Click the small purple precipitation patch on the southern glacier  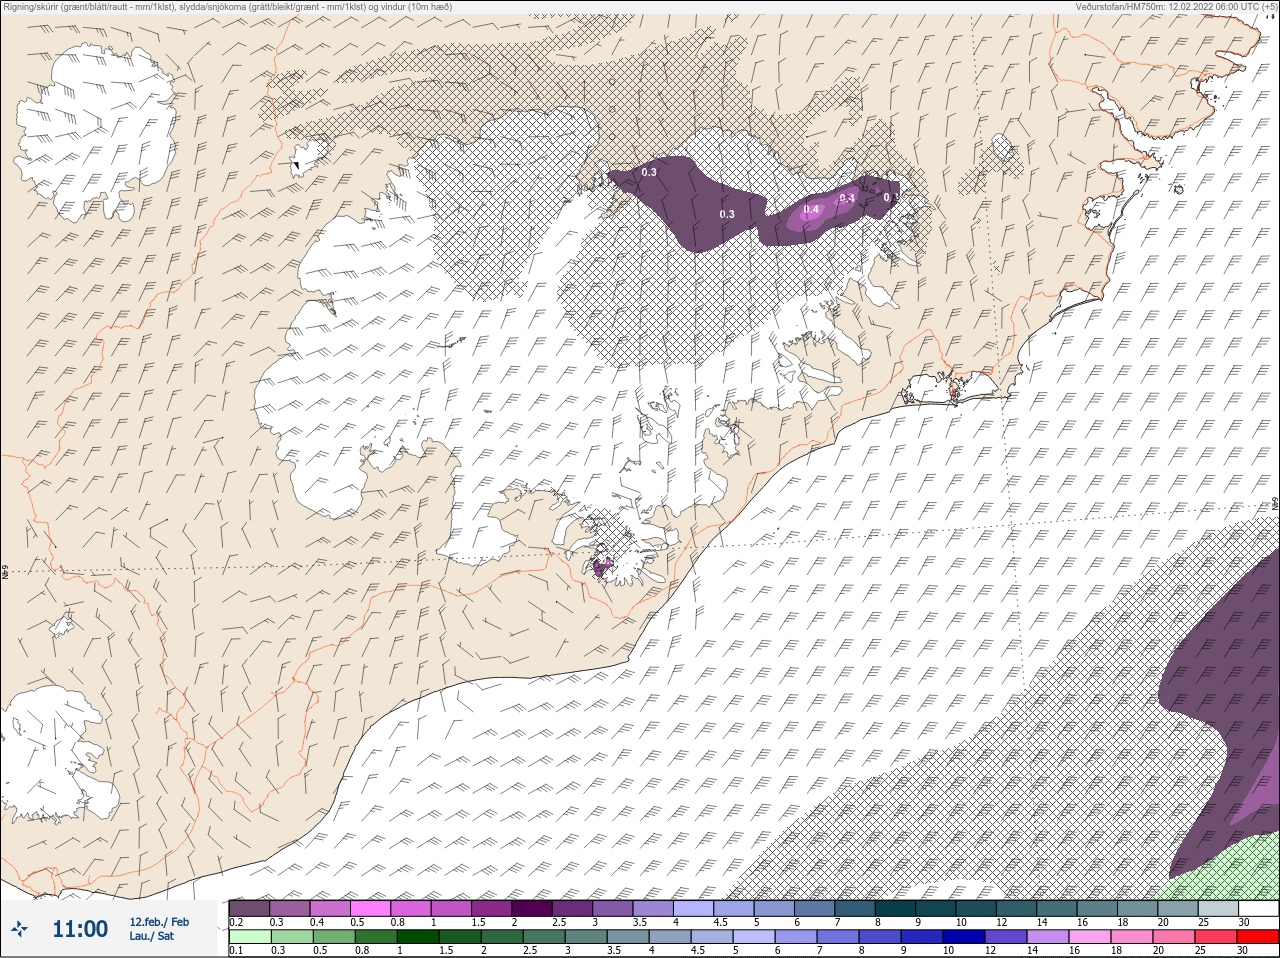[602, 568]
